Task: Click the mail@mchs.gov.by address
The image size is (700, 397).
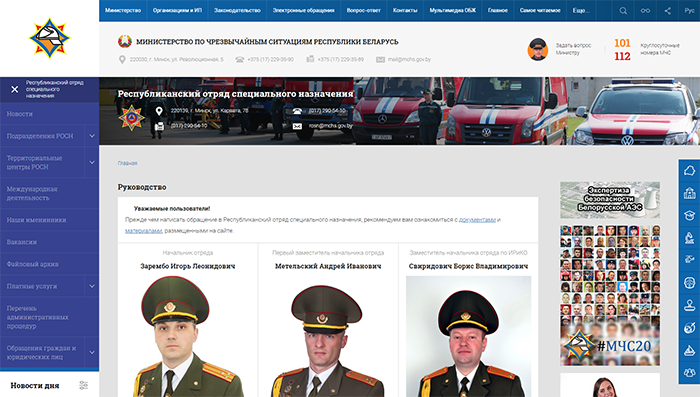Action: click(409, 59)
